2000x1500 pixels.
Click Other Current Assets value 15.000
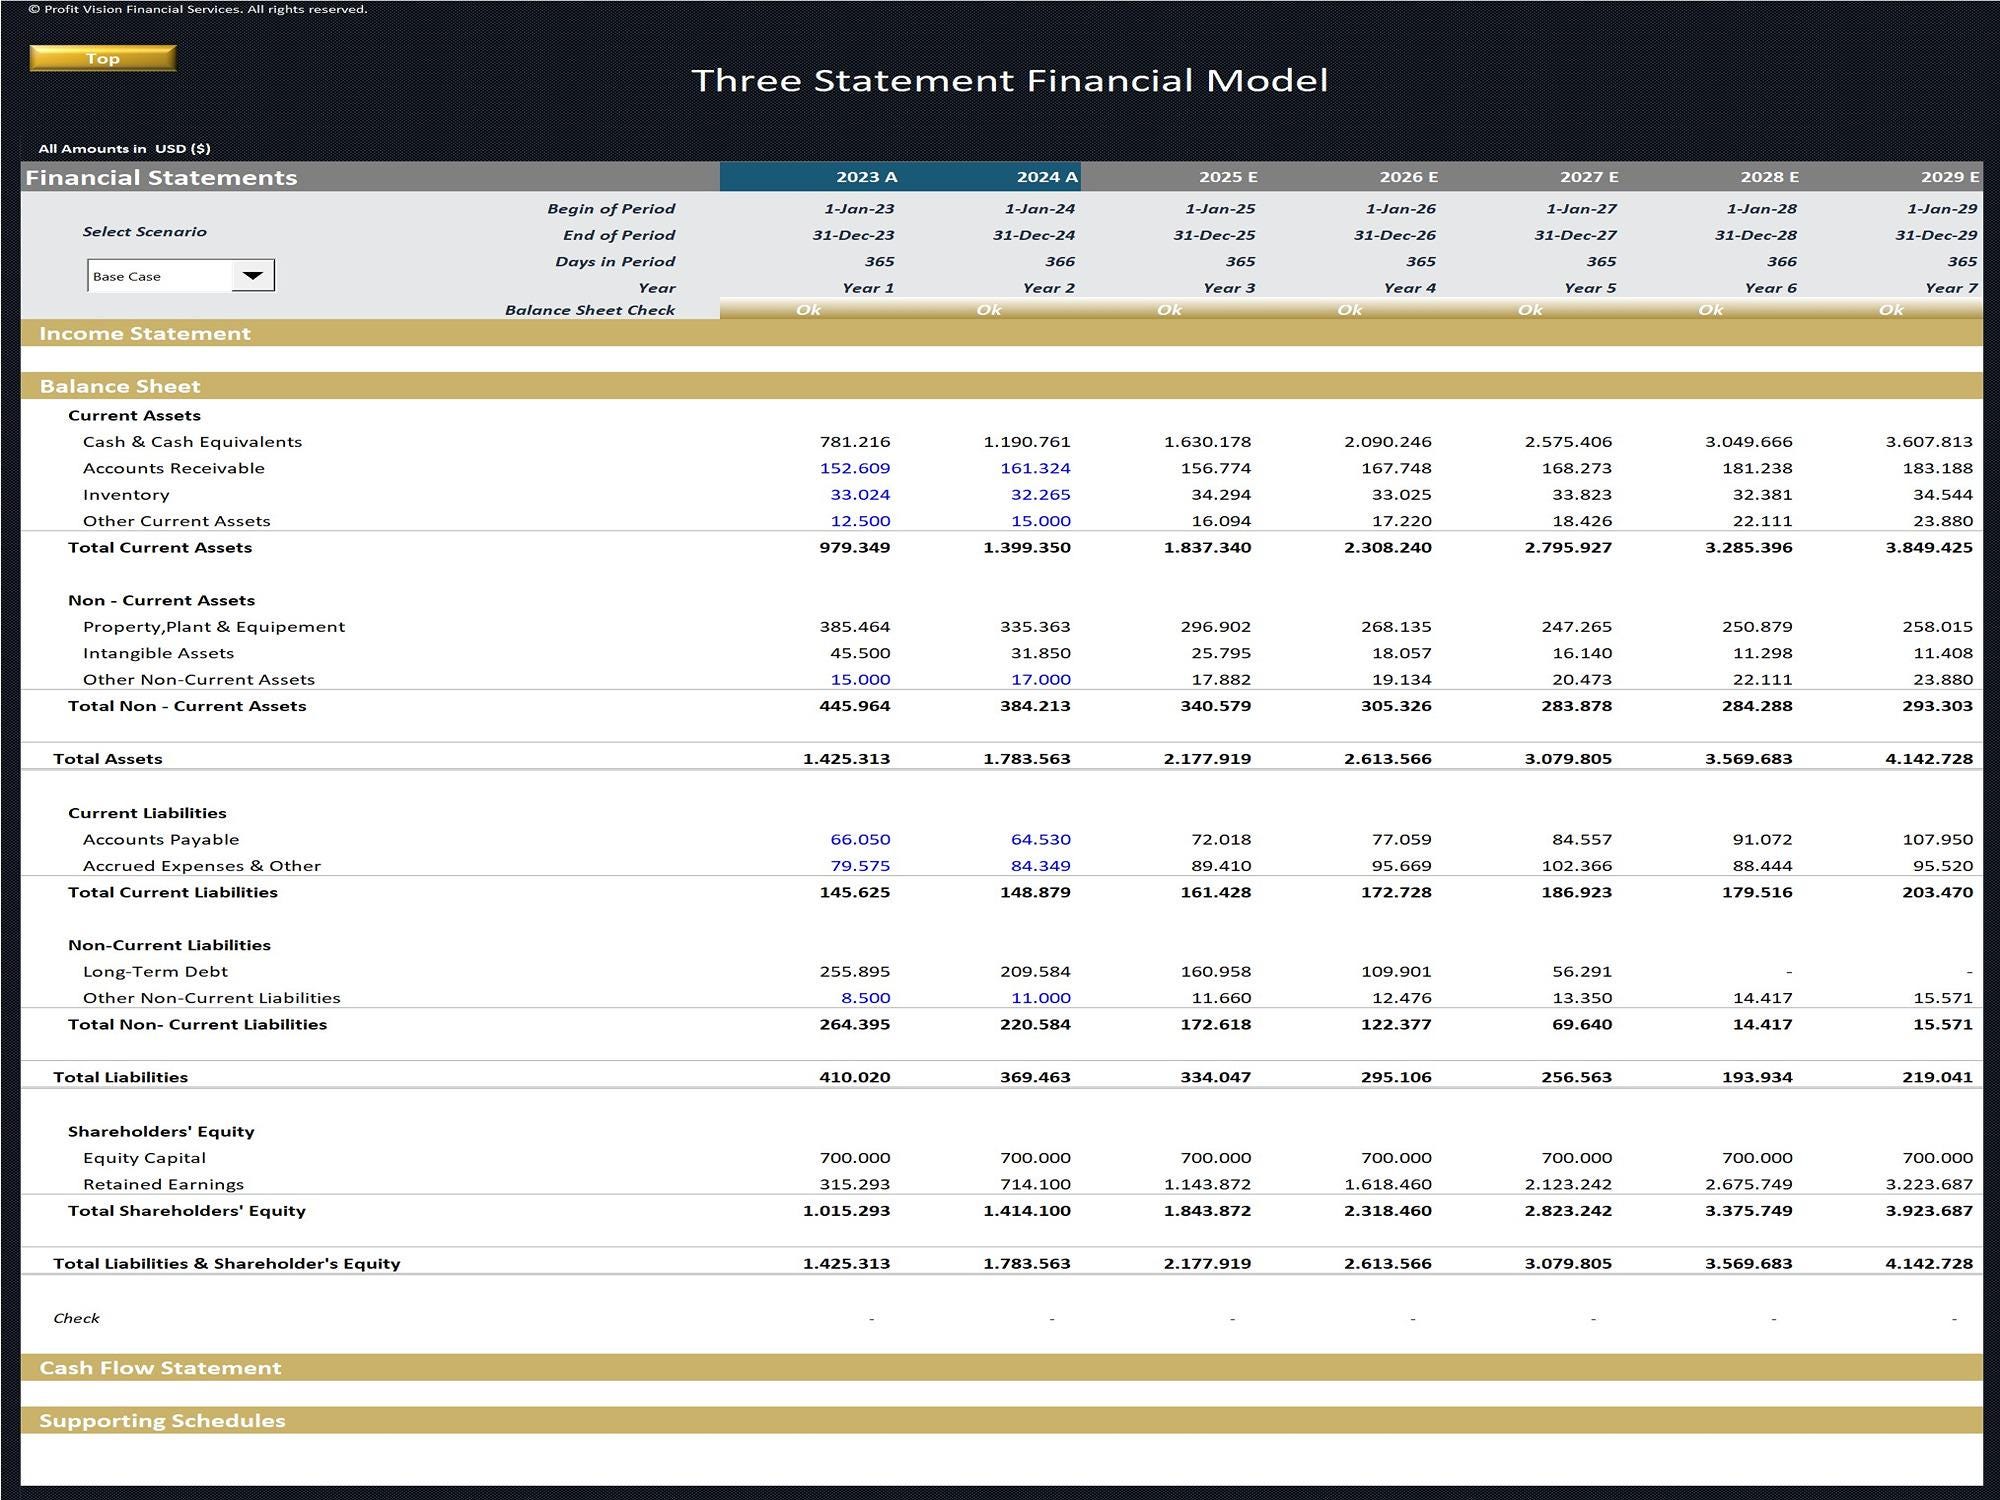[1040, 521]
